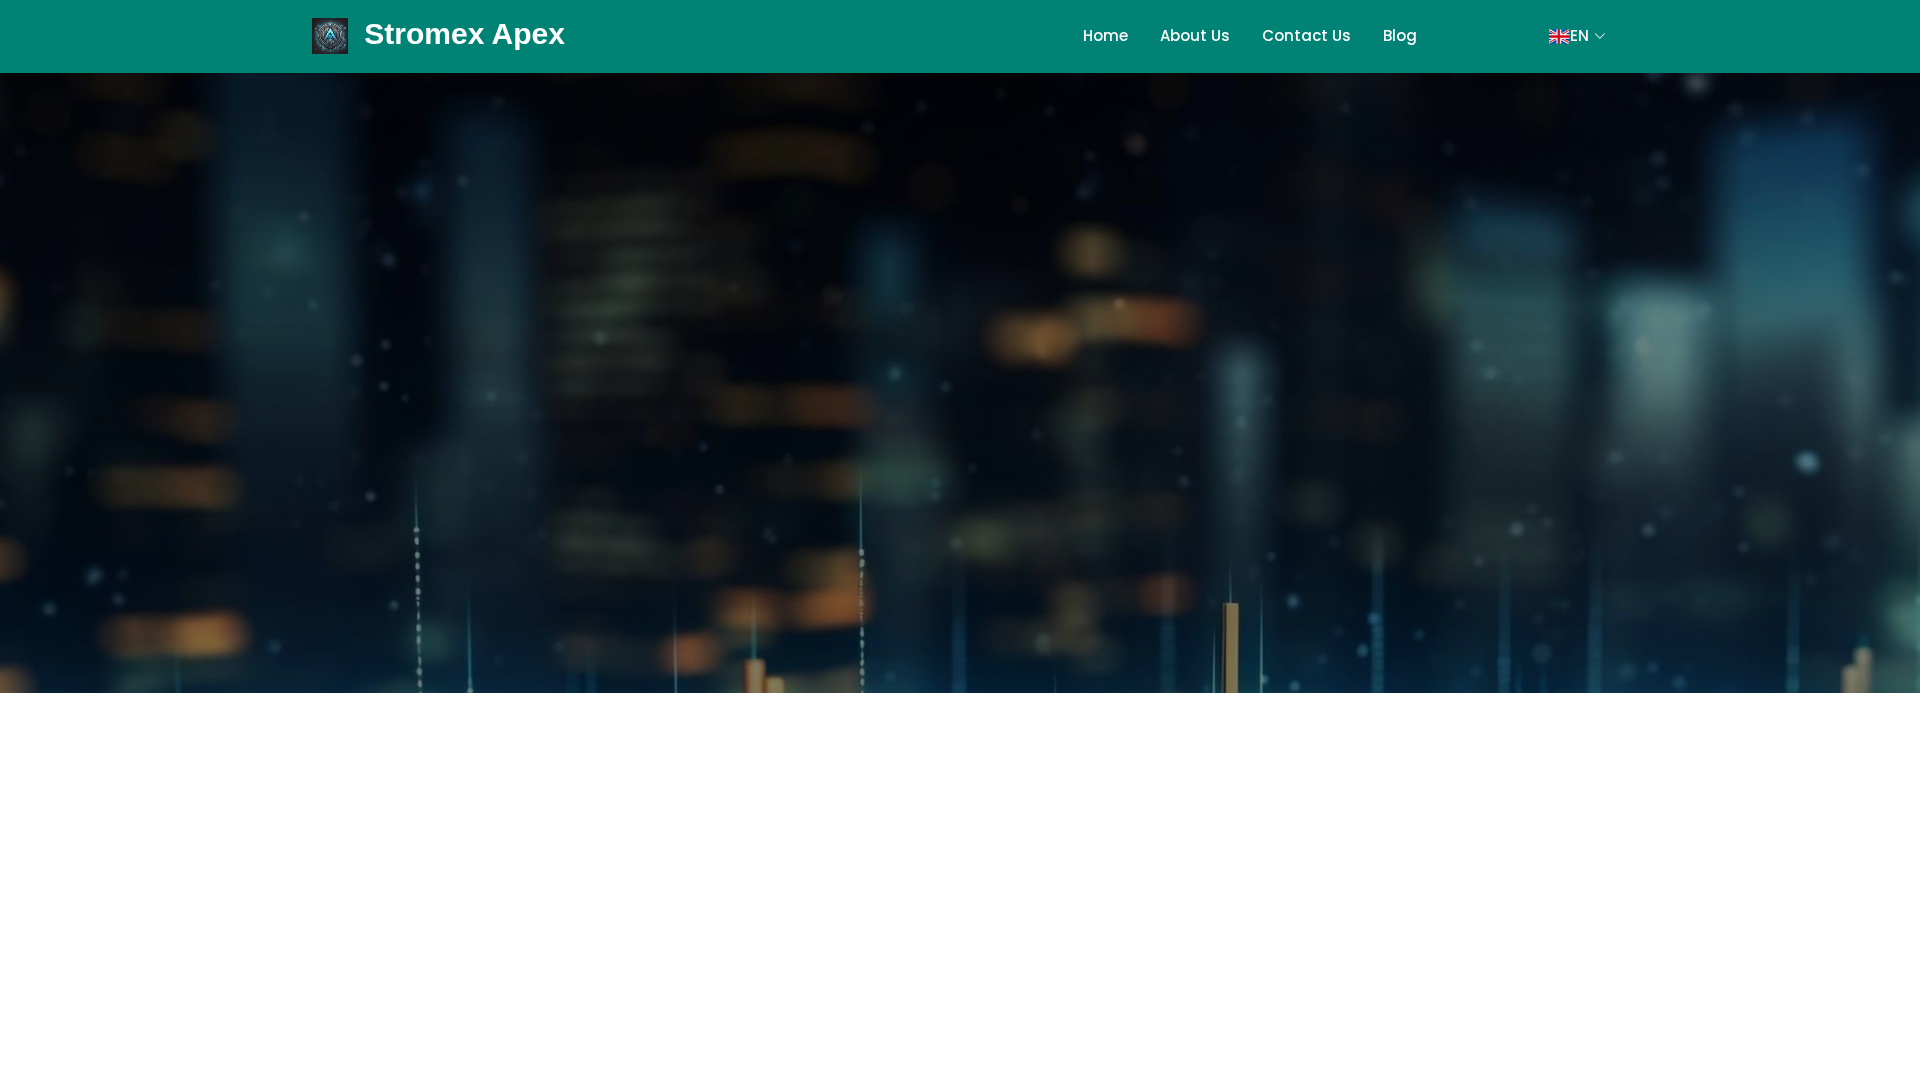Go to the Home menu item
This screenshot has width=1920, height=1080.
1105,36
